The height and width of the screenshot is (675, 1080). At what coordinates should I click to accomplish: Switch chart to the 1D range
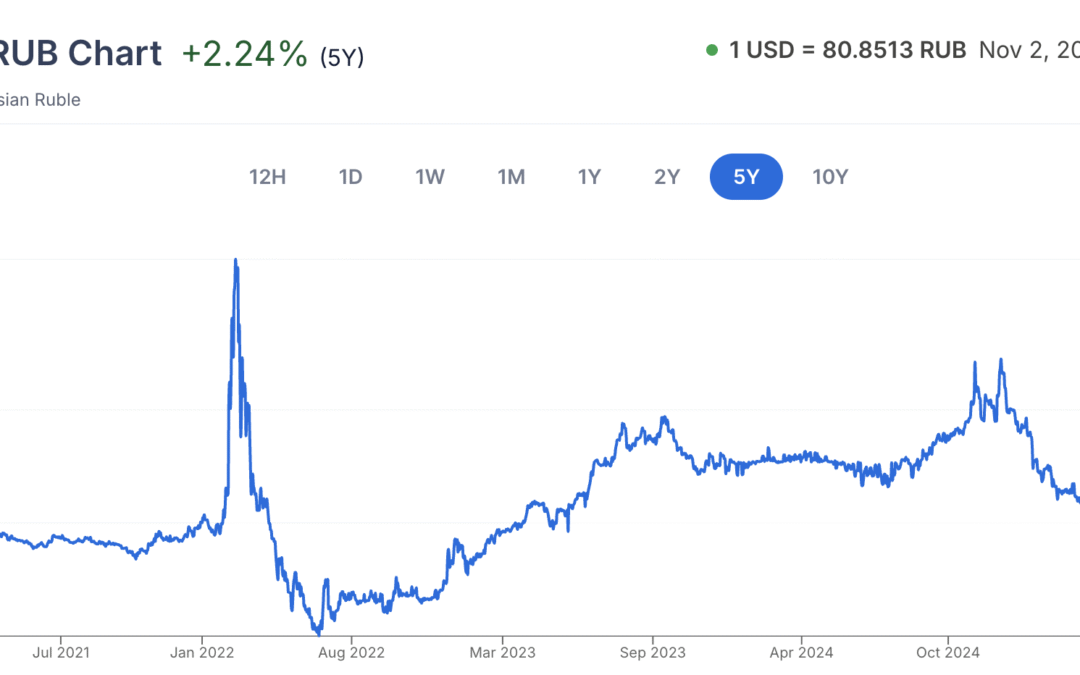350,177
